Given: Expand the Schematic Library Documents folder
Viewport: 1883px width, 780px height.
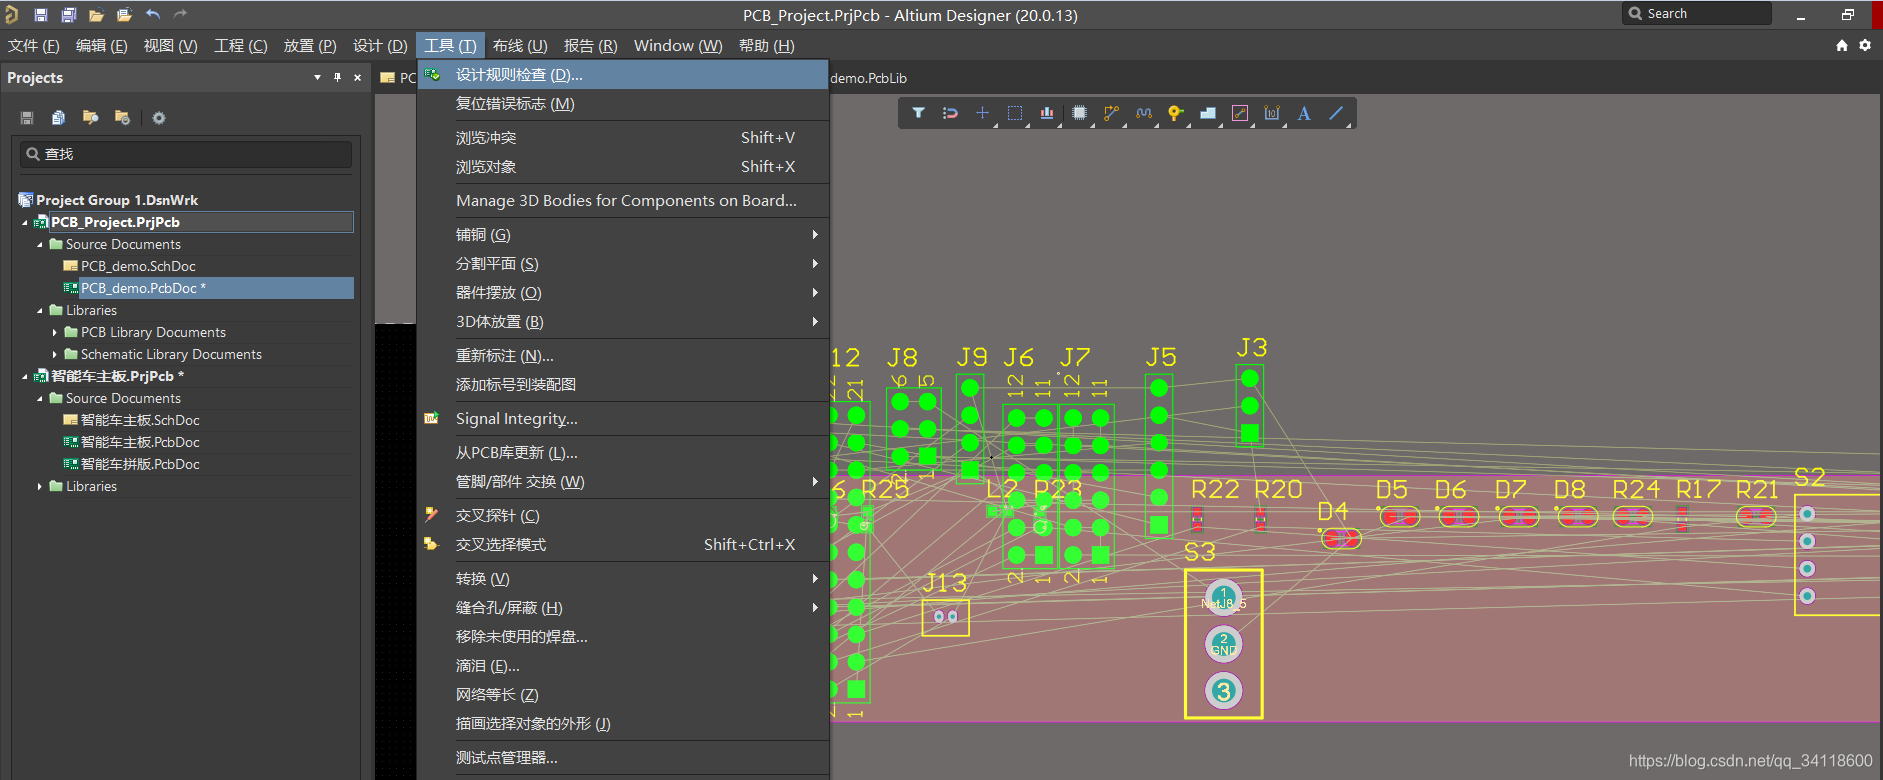Looking at the screenshot, I should coord(55,354).
